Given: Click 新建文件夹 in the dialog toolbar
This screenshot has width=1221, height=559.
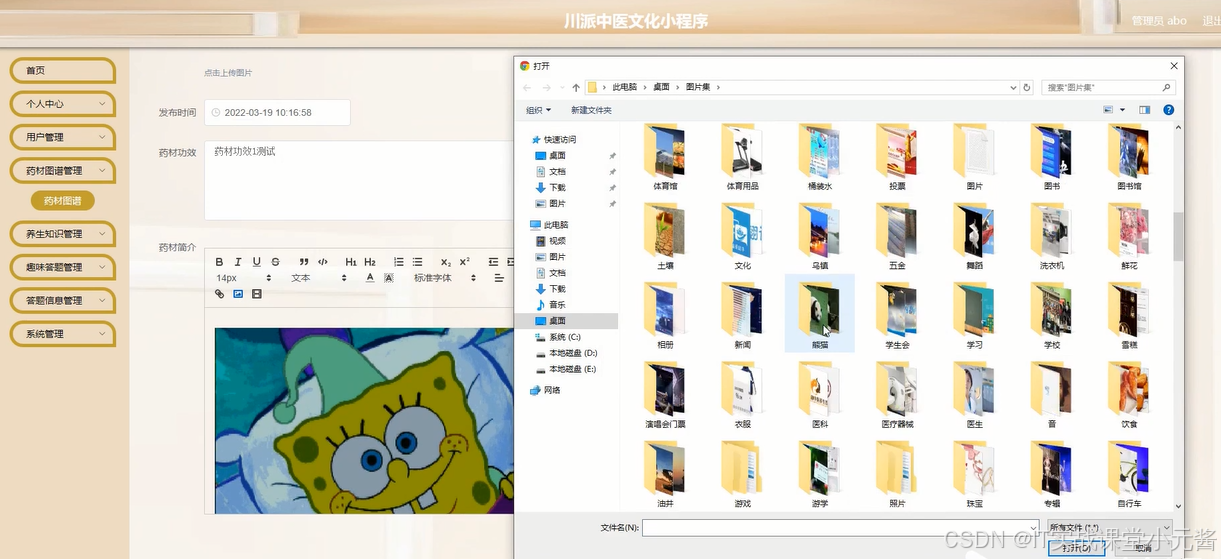Looking at the screenshot, I should tap(591, 110).
